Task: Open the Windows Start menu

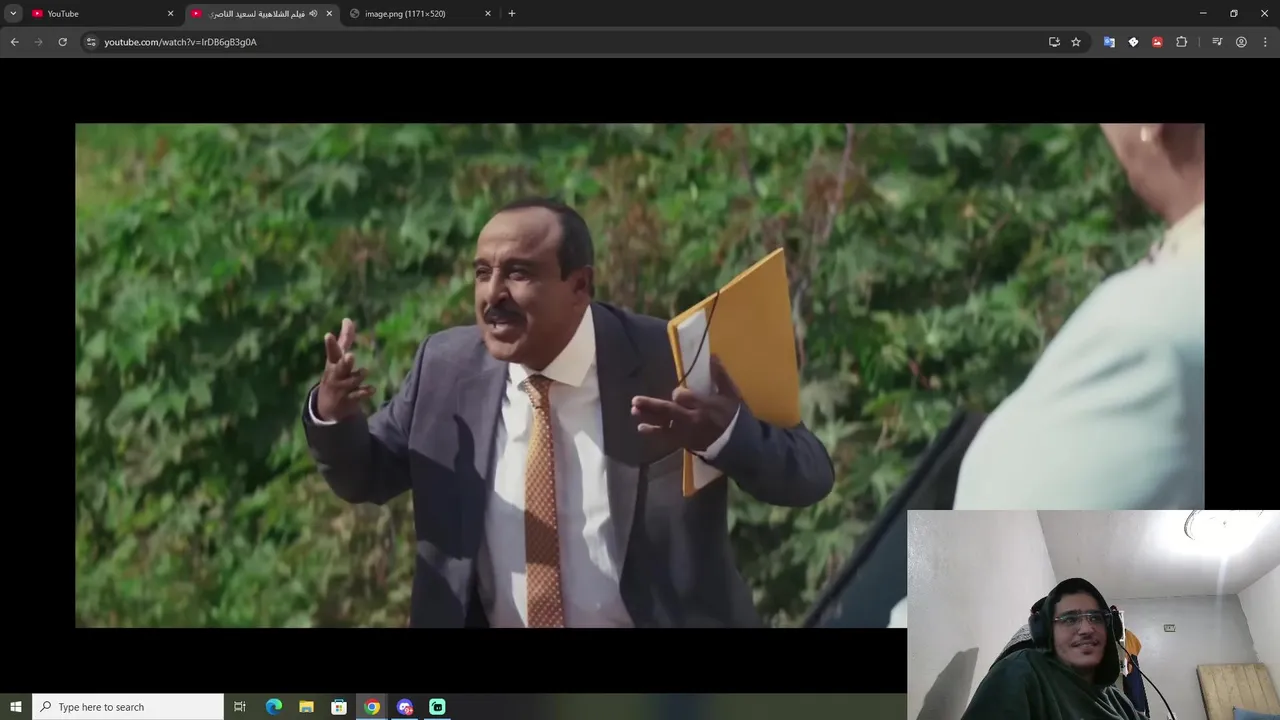Action: pos(15,707)
